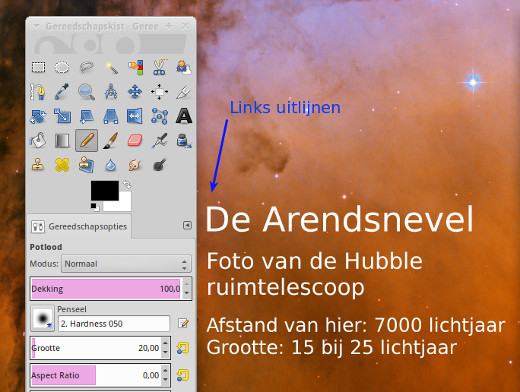
Task: Open the Modus Normaal dropdown
Action: click(126, 264)
